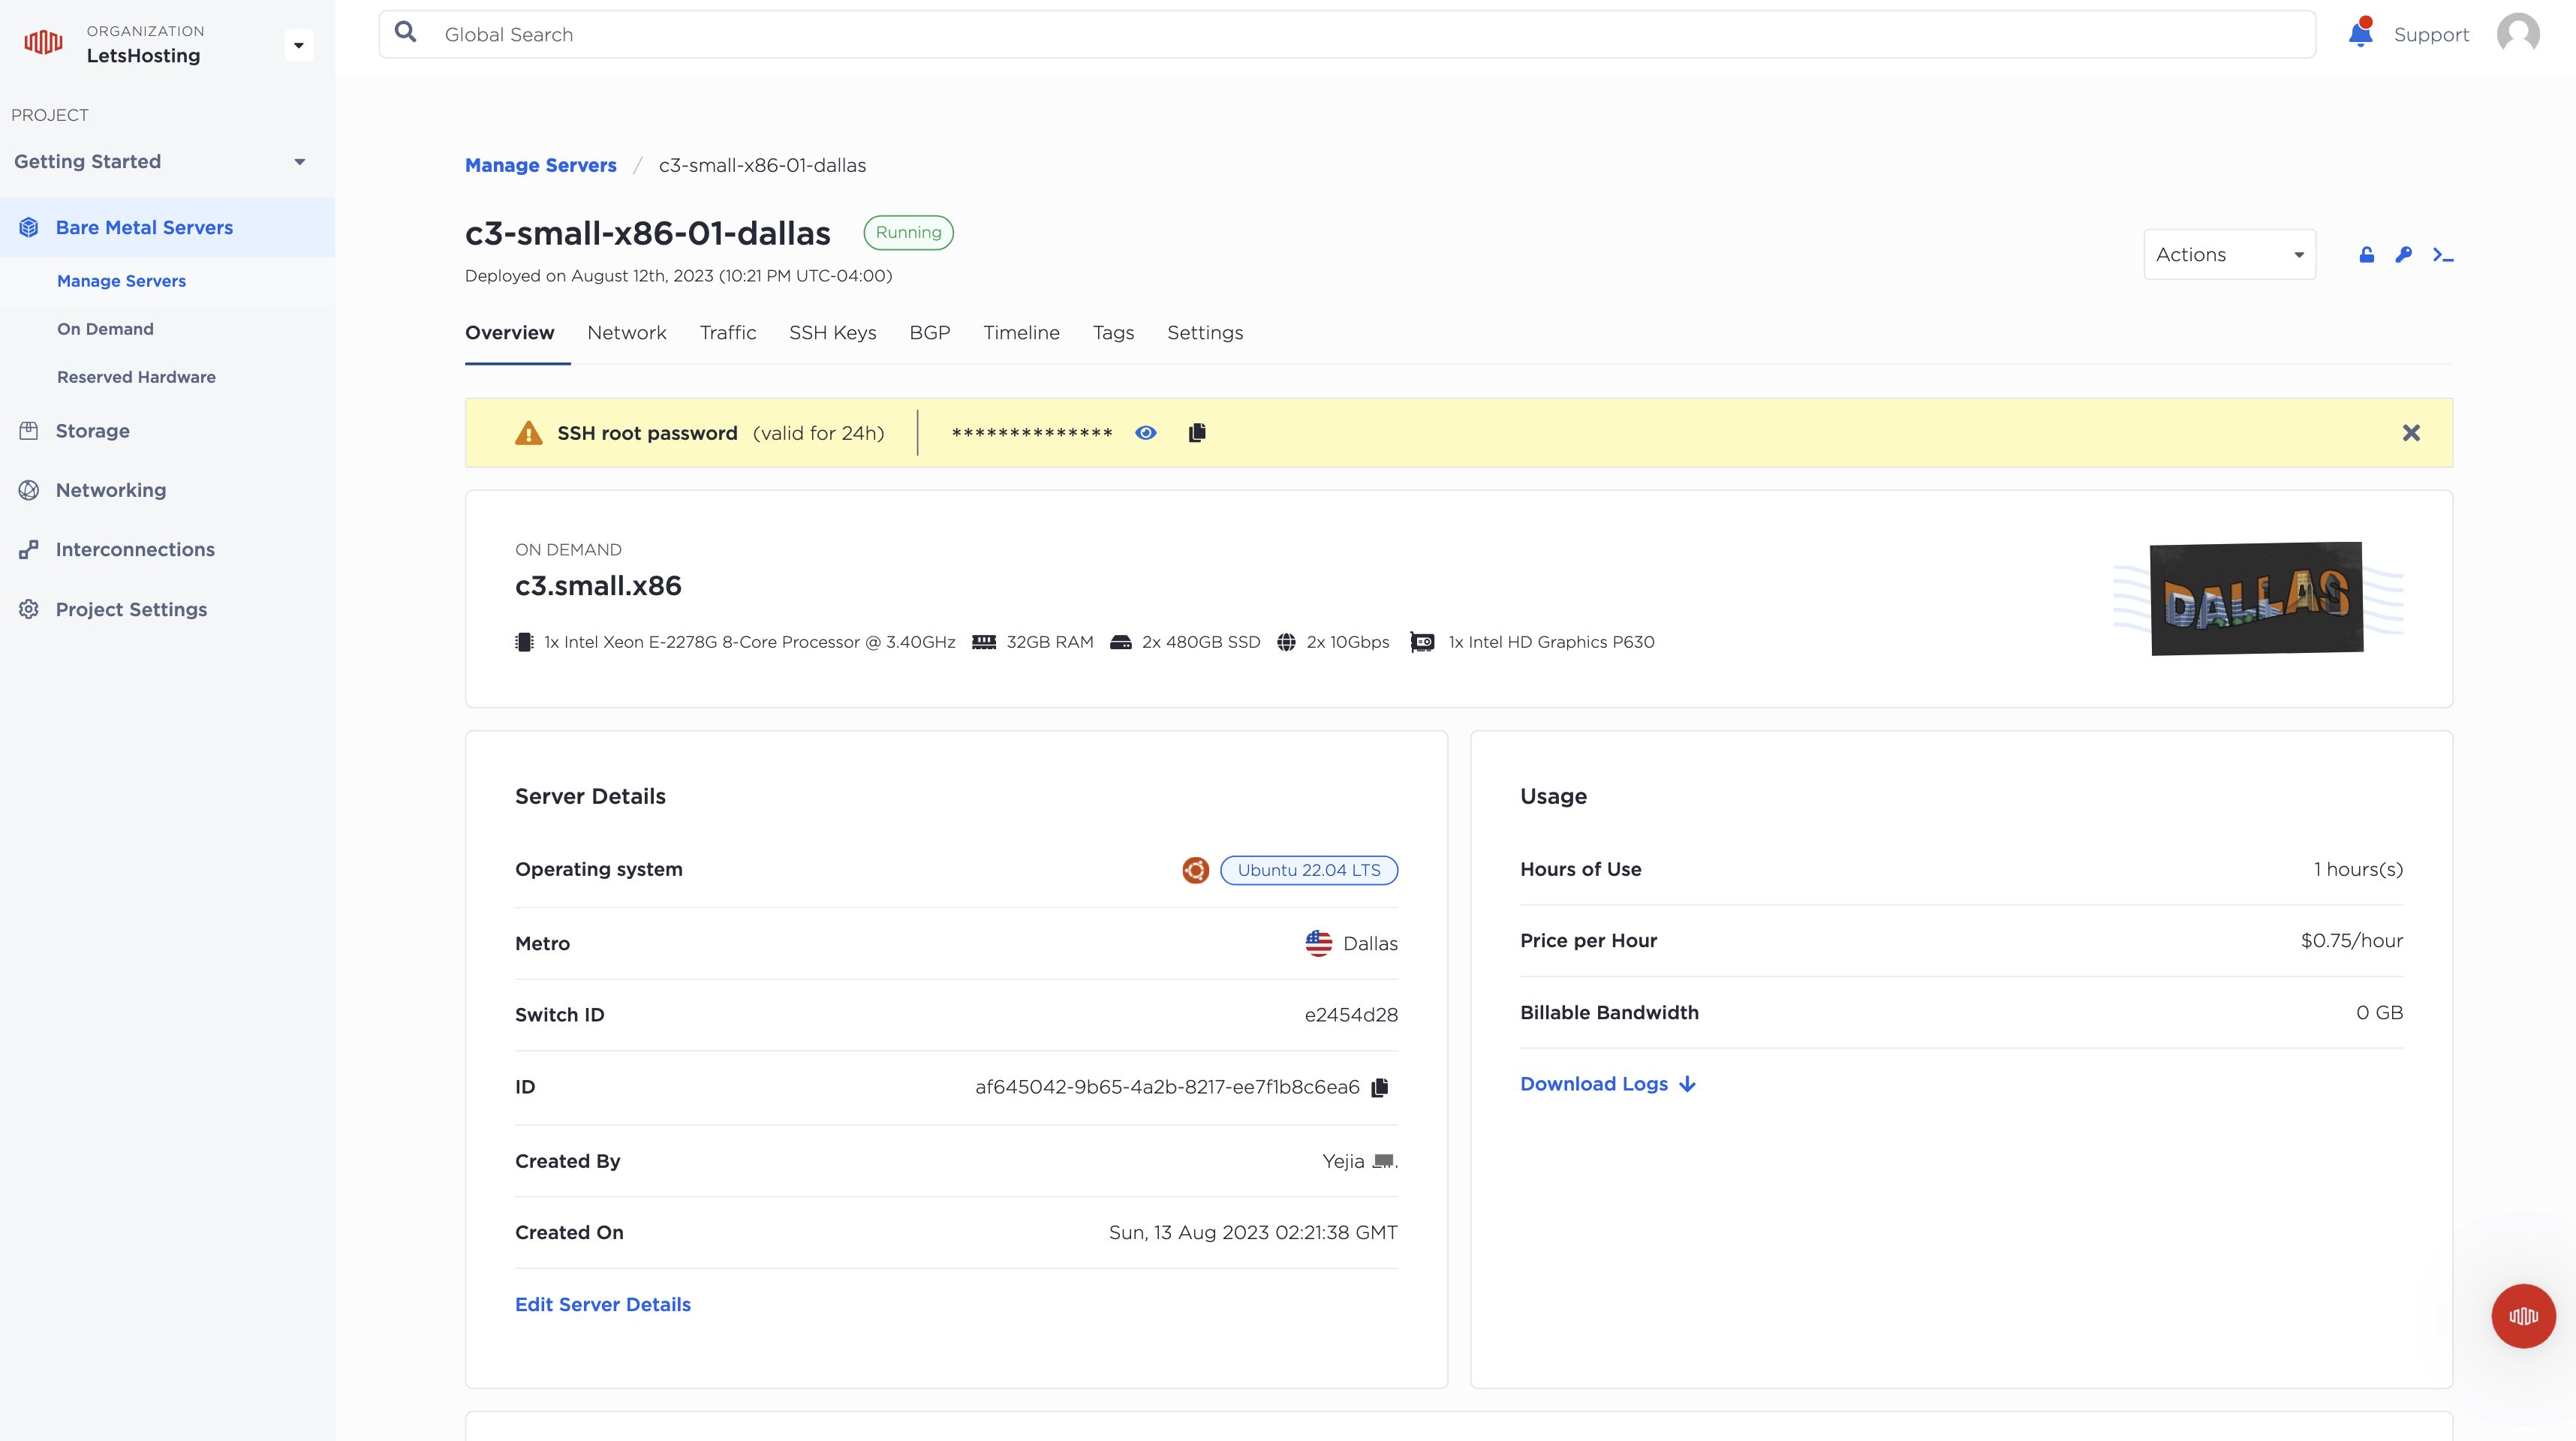2576x1441 pixels.
Task: Click the SSH password warning triangle
Action: click(x=528, y=432)
